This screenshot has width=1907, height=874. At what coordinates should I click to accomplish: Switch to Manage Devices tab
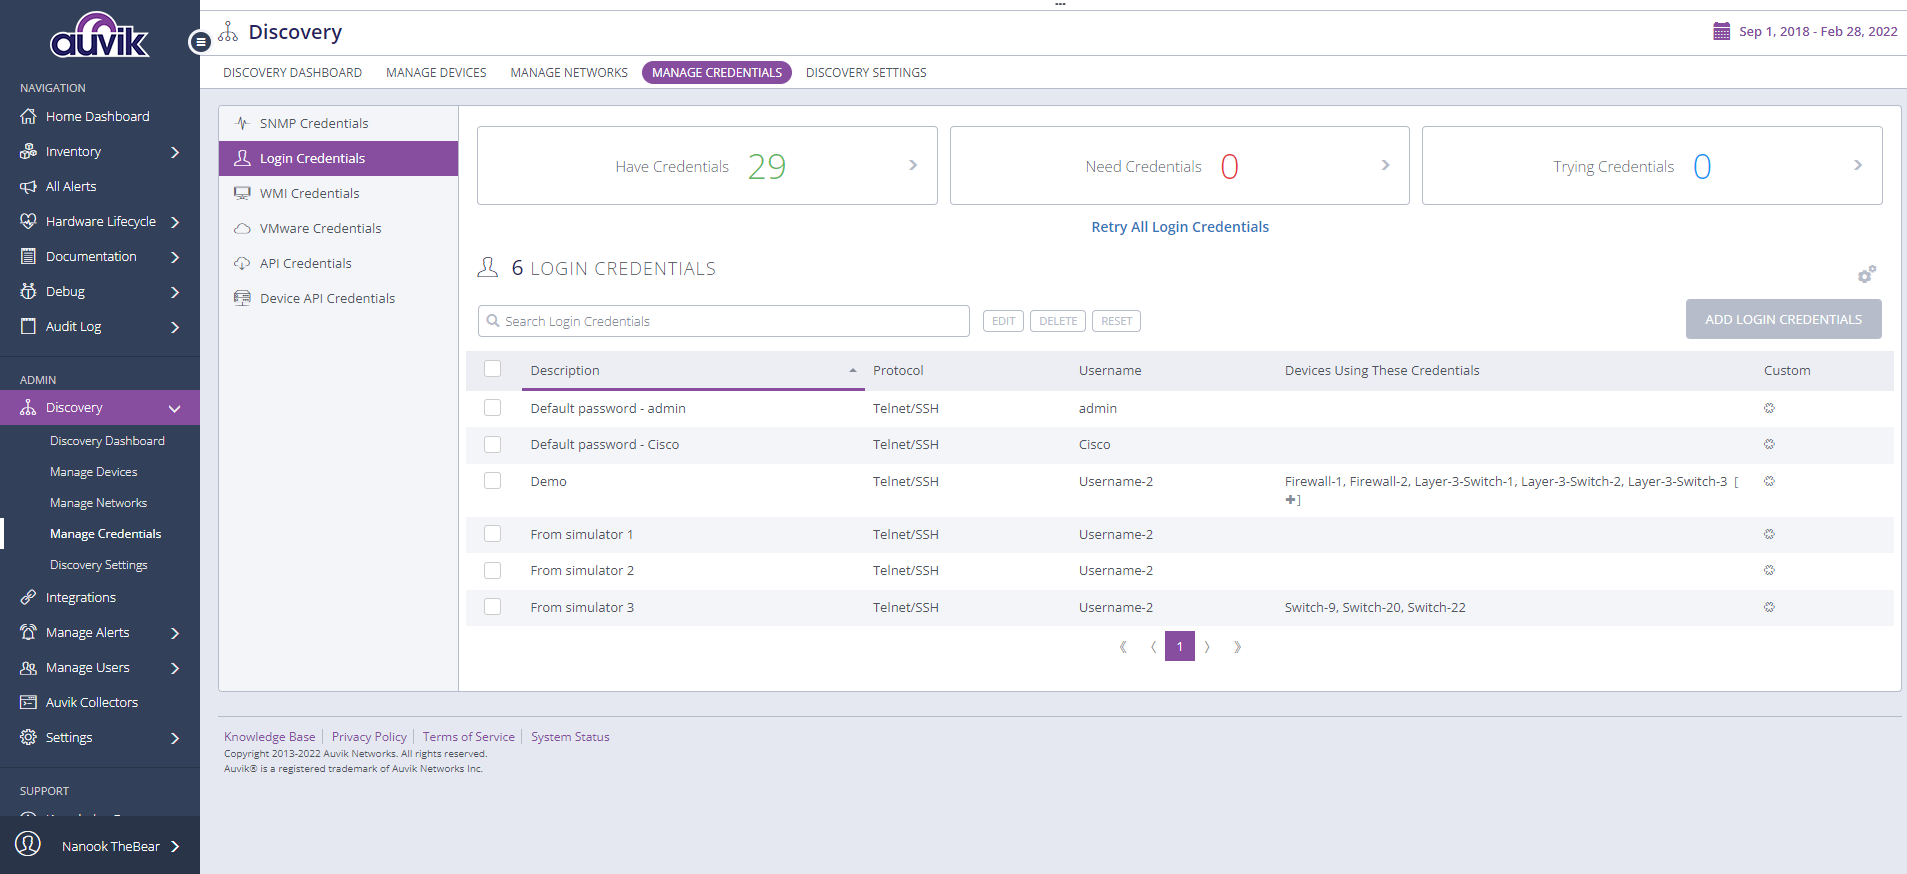click(x=436, y=72)
